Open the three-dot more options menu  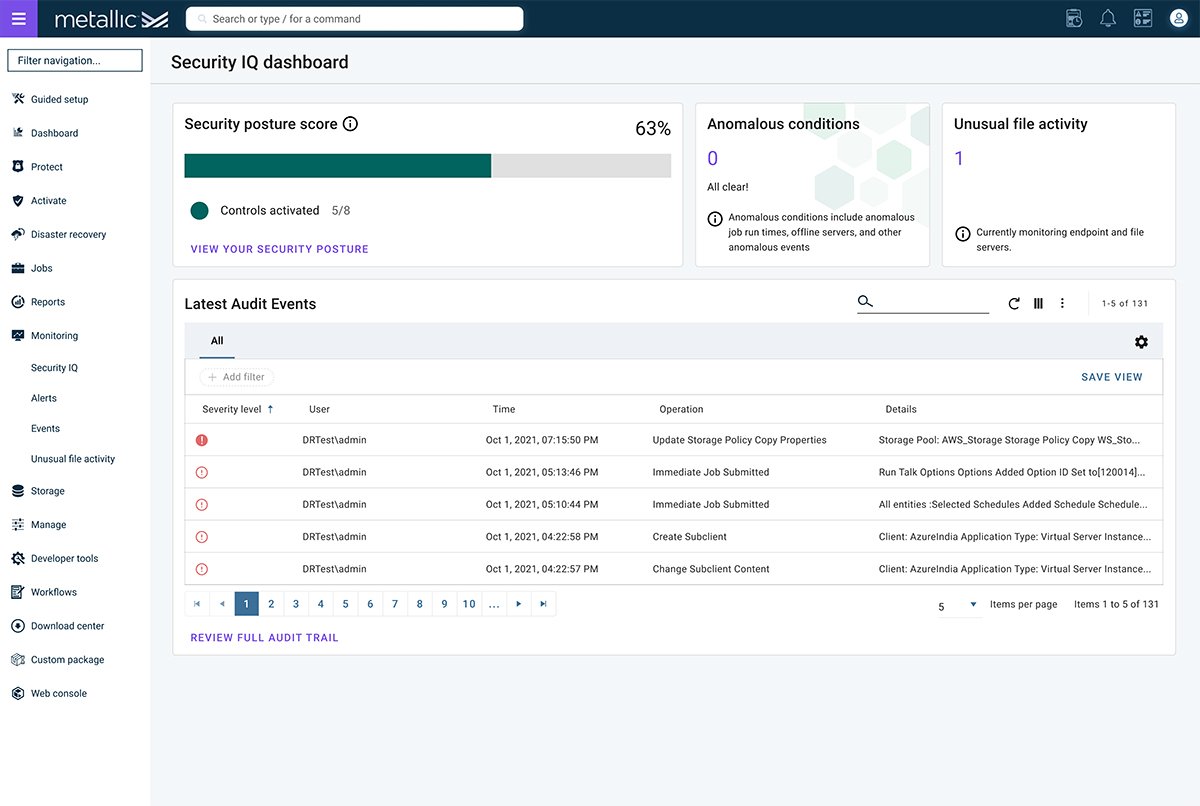point(1062,303)
